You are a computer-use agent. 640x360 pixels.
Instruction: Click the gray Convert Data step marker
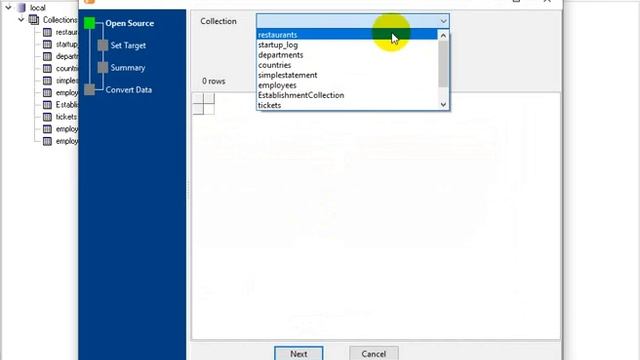click(x=89, y=90)
